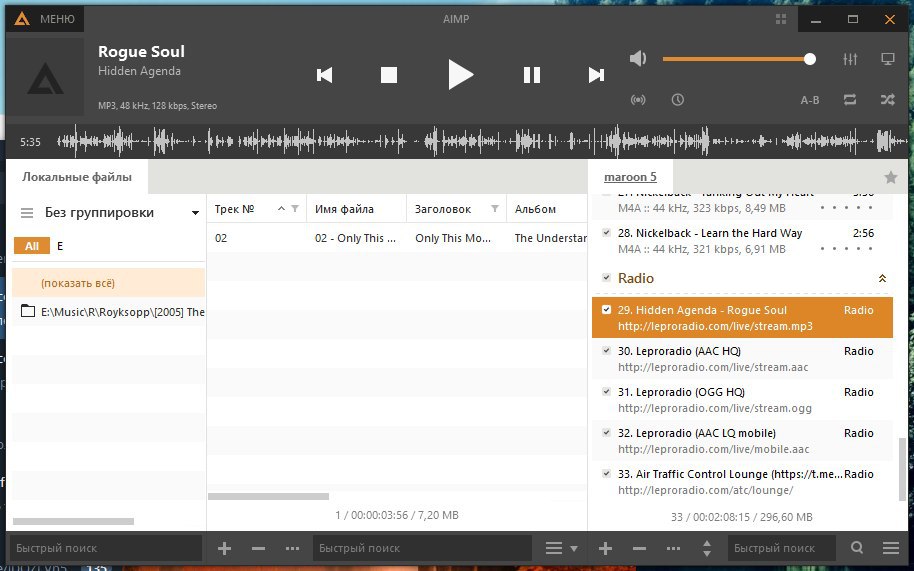Open the hamburger icon beside Без группировки
The image size is (914, 571).
(x=27, y=213)
